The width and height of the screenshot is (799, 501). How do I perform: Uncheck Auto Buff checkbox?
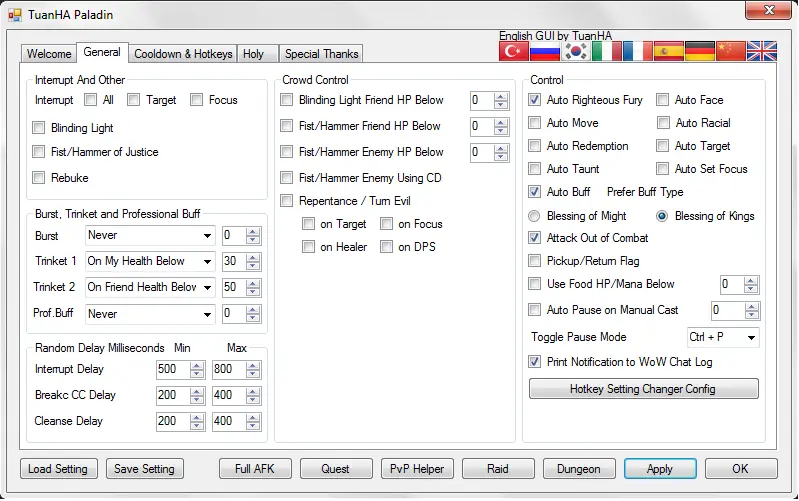point(535,192)
